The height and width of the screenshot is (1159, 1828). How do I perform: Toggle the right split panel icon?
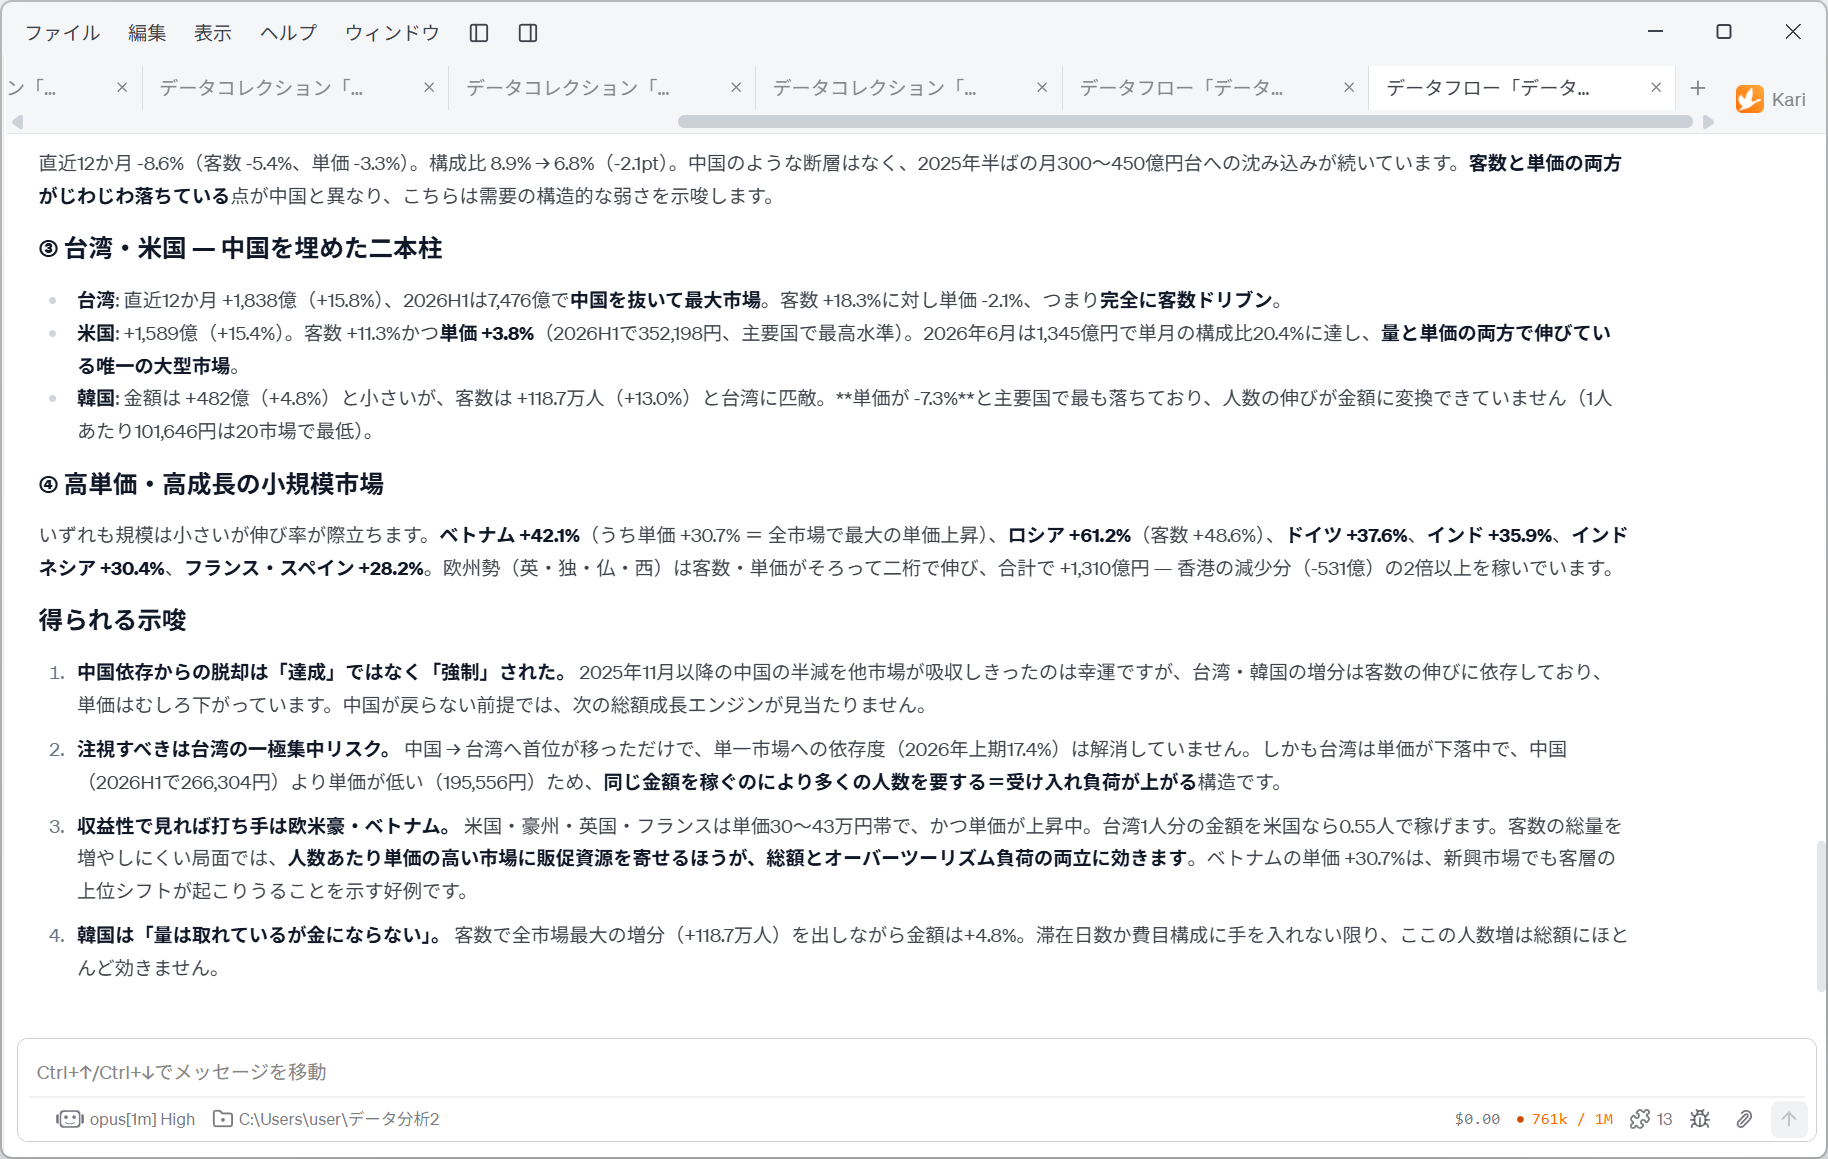(x=528, y=33)
